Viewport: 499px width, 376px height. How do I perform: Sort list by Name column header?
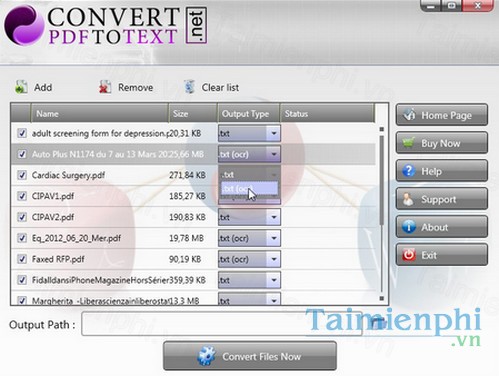99,114
